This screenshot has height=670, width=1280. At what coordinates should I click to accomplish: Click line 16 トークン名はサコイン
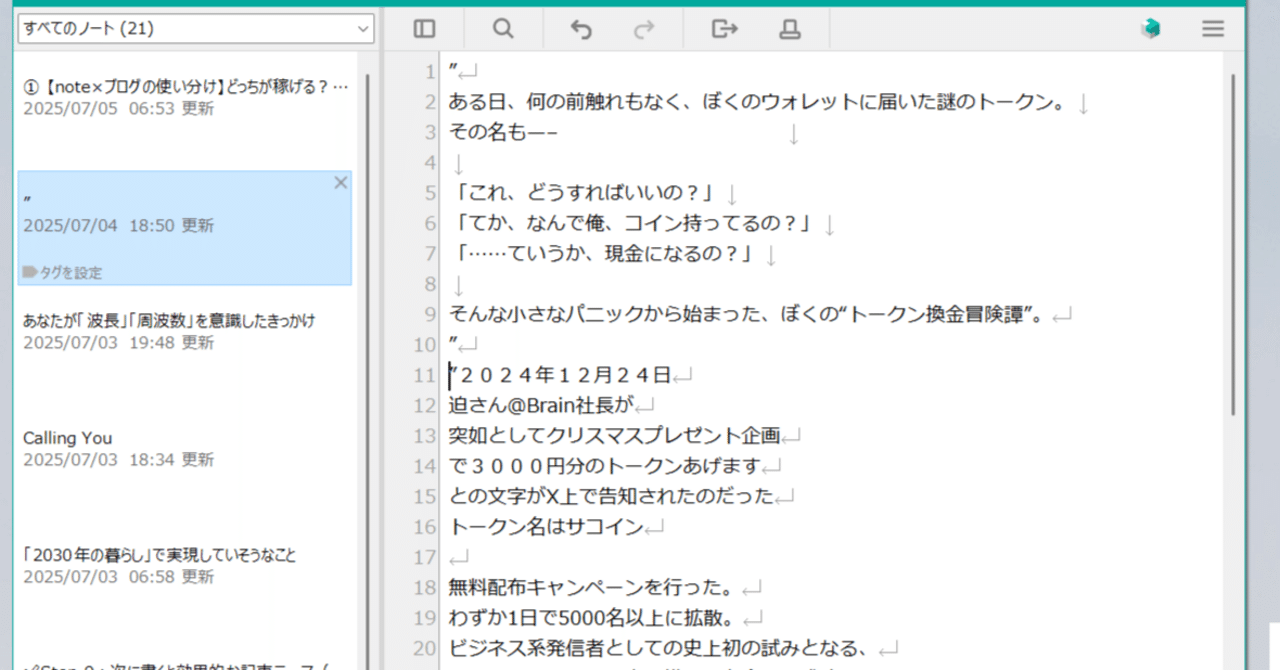pos(547,526)
